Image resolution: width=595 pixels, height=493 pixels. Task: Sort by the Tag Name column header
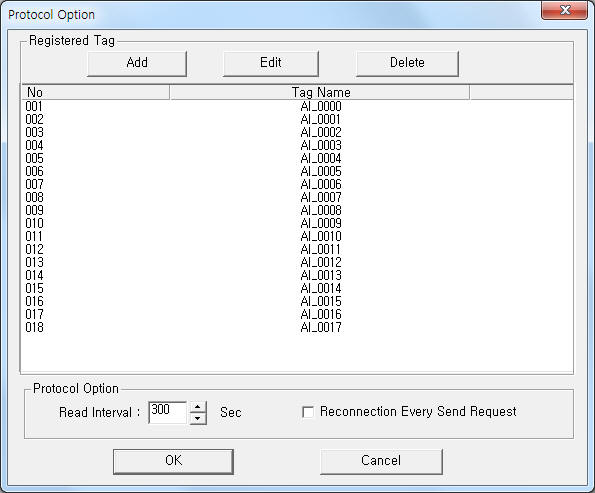tap(320, 92)
